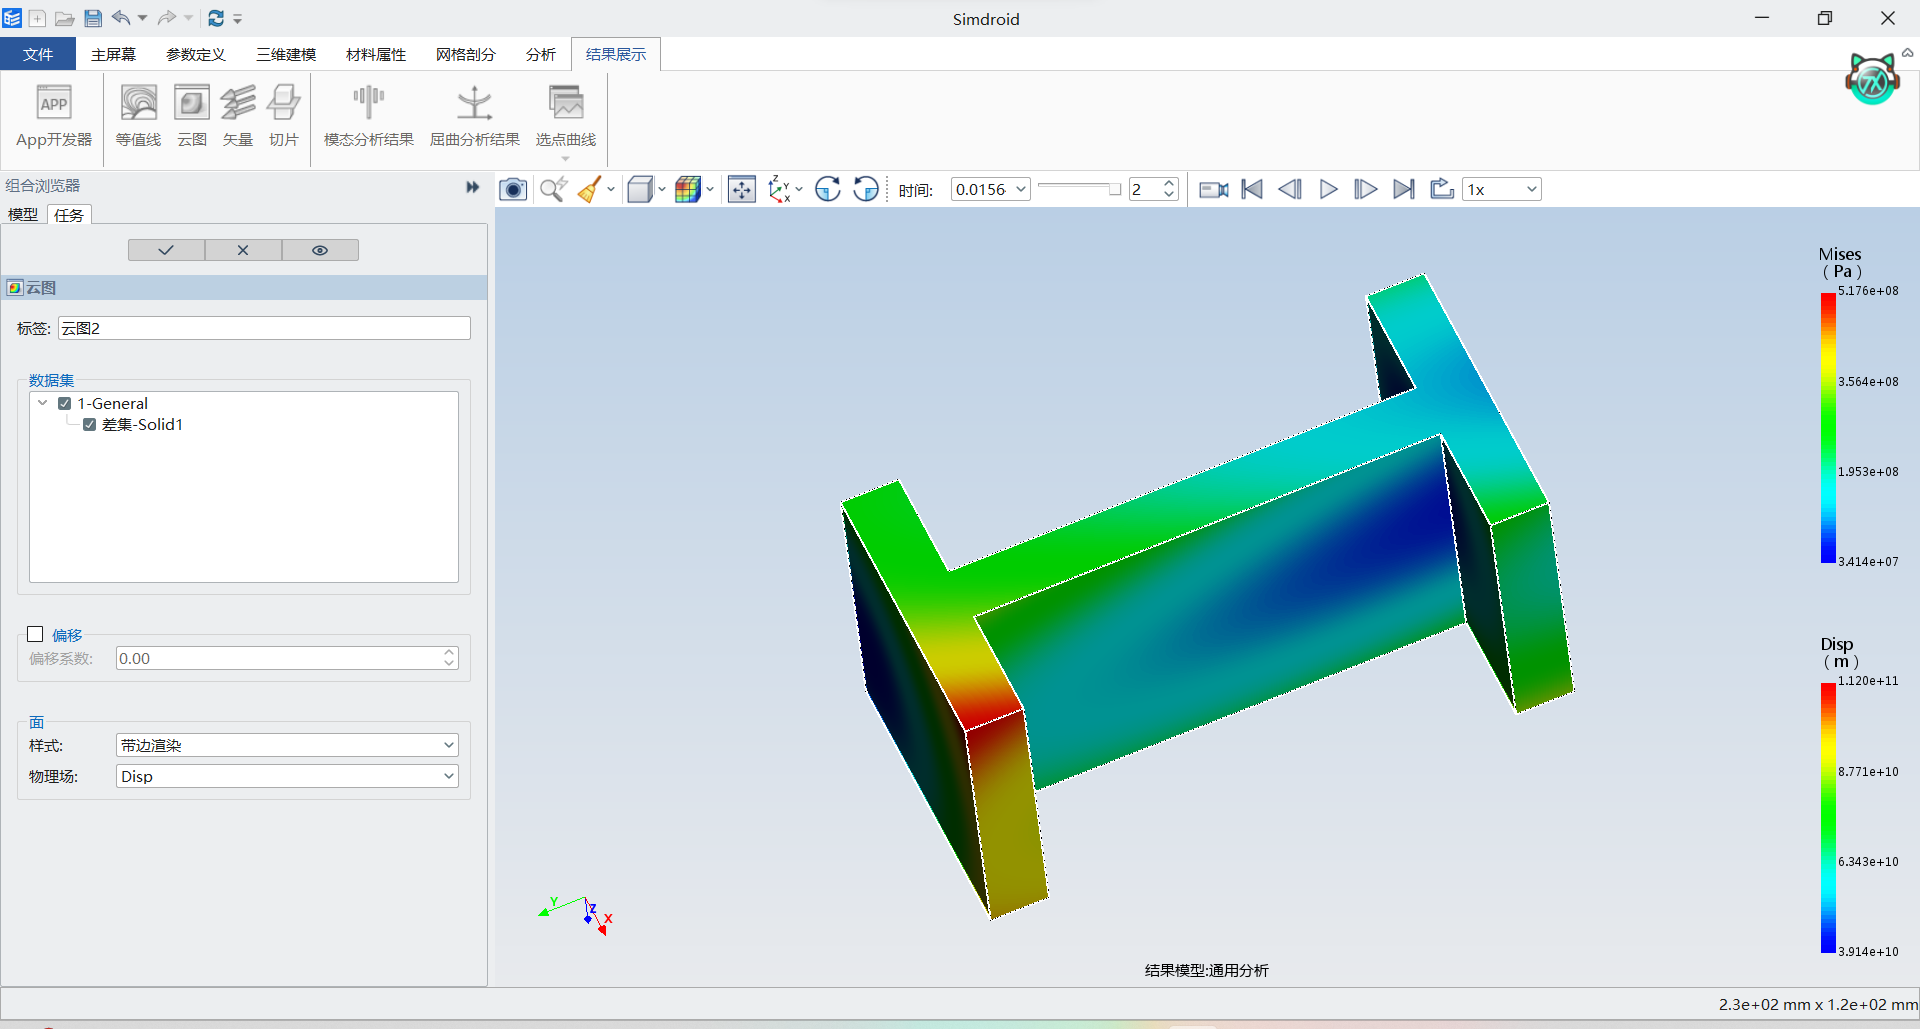The width and height of the screenshot is (1920, 1029).
Task: Collapse the 1-General tree node
Action: [x=42, y=403]
